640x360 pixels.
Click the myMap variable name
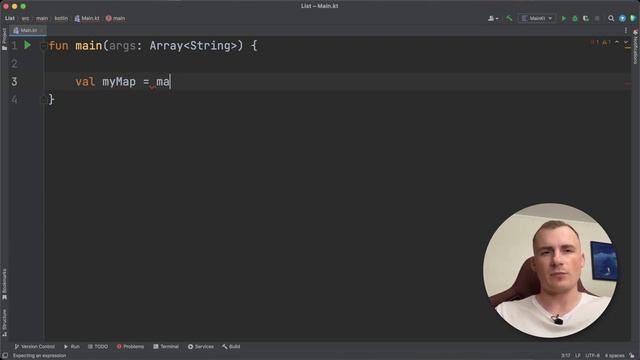tap(119, 82)
